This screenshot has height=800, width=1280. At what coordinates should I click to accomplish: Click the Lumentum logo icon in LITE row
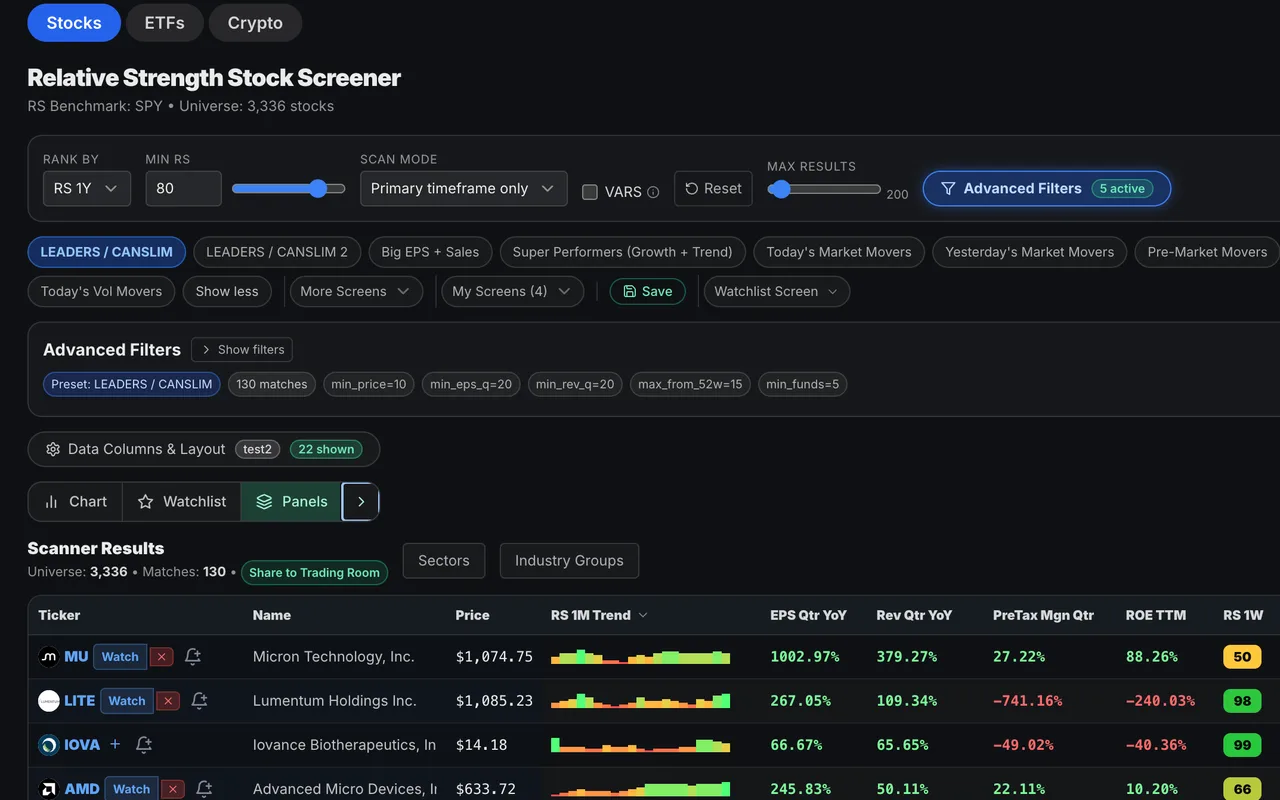tap(48, 701)
